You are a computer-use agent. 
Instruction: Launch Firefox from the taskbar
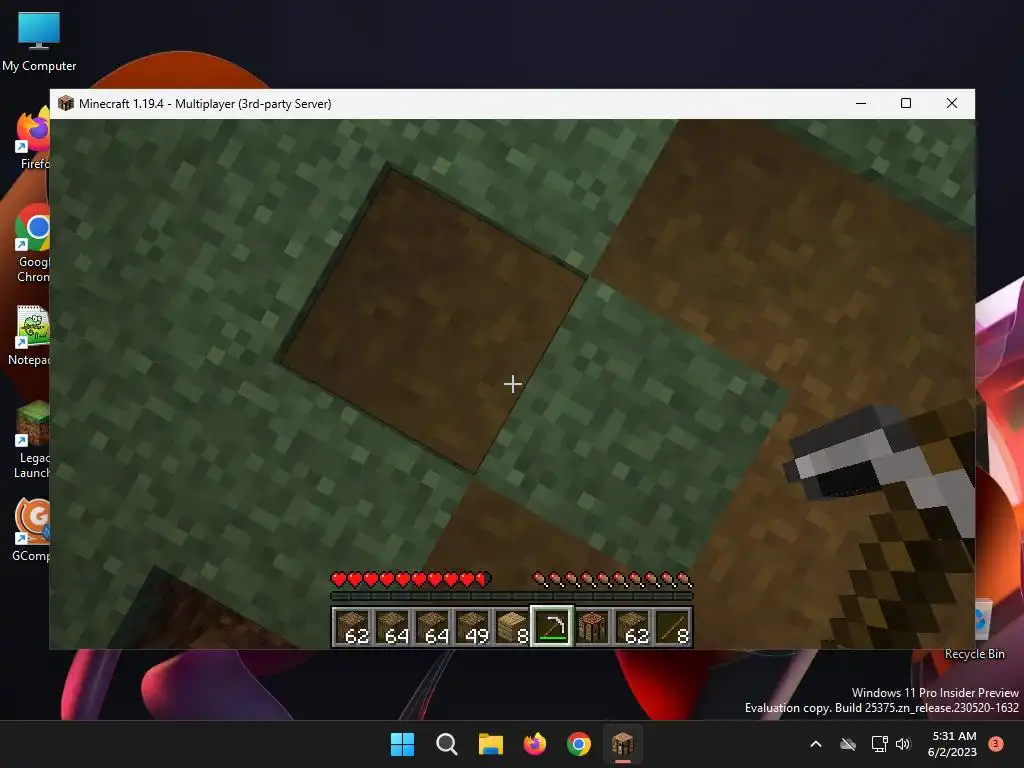(535, 744)
